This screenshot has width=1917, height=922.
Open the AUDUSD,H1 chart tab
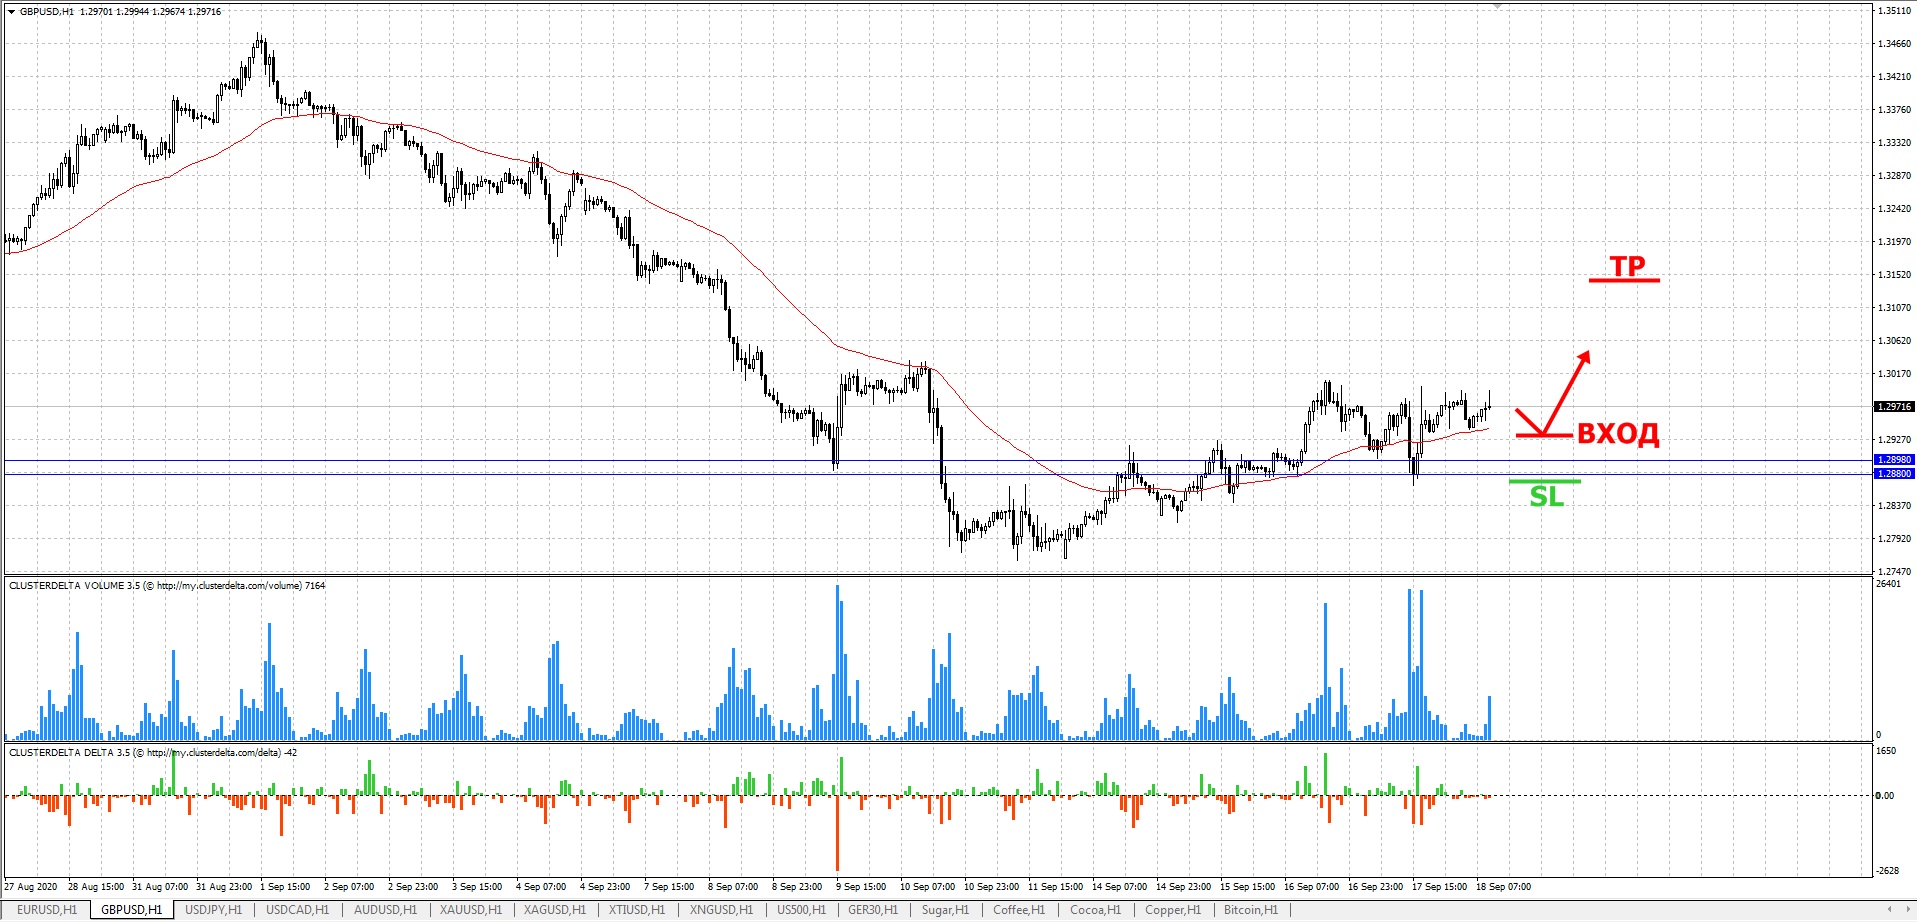(x=385, y=910)
